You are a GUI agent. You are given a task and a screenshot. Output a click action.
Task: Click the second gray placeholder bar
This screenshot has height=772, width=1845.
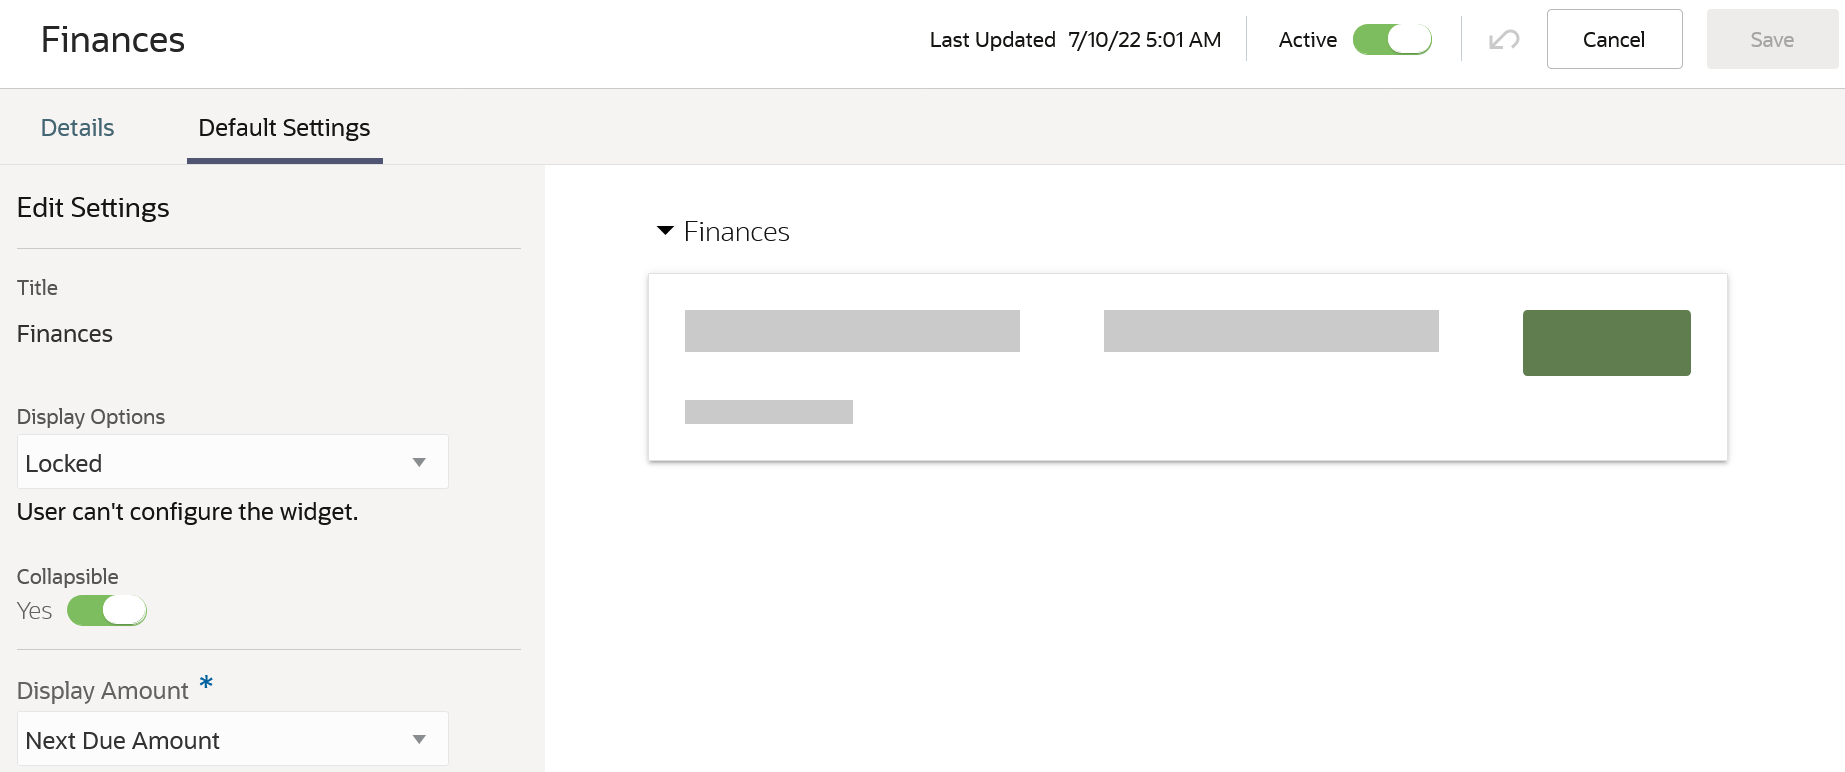pyautogui.click(x=1271, y=331)
